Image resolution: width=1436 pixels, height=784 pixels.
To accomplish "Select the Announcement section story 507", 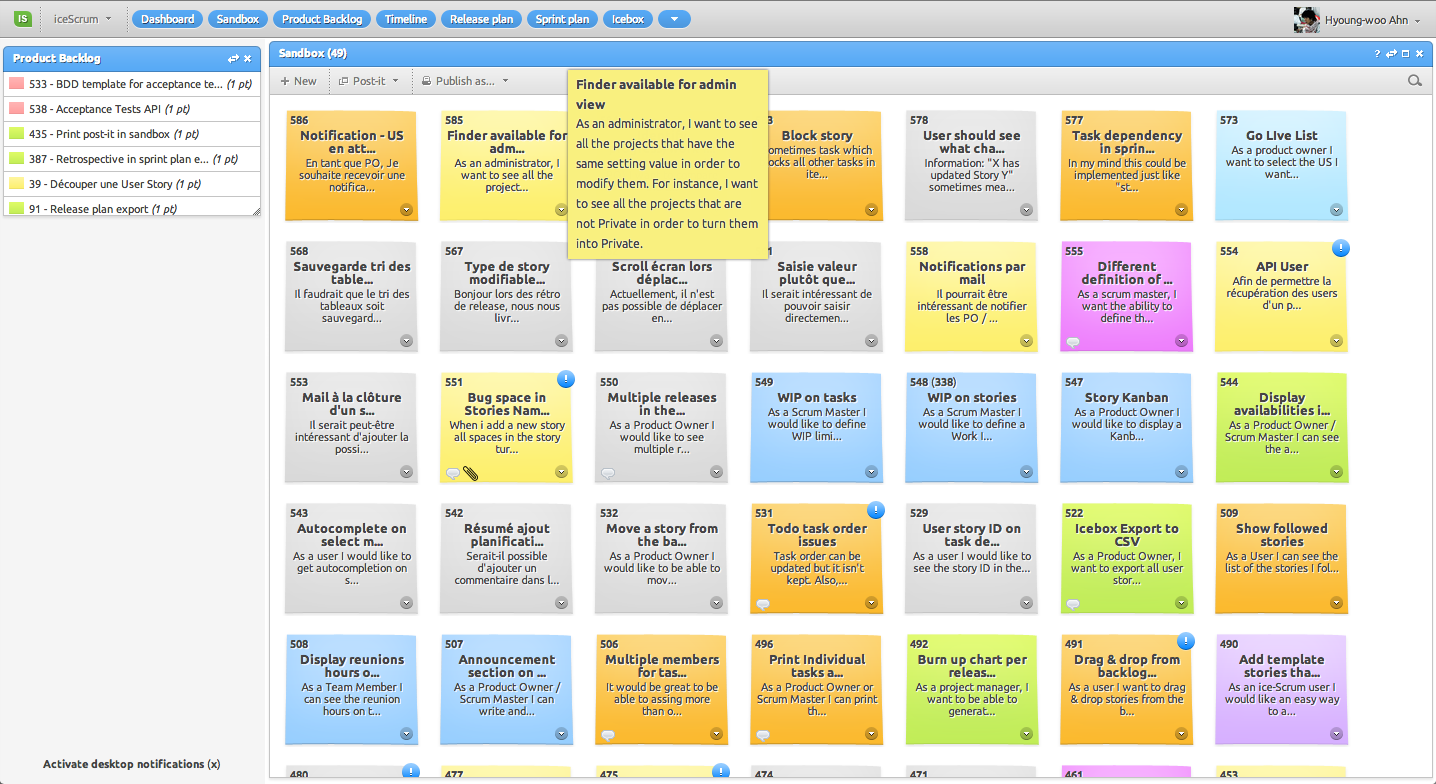I will (506, 689).
